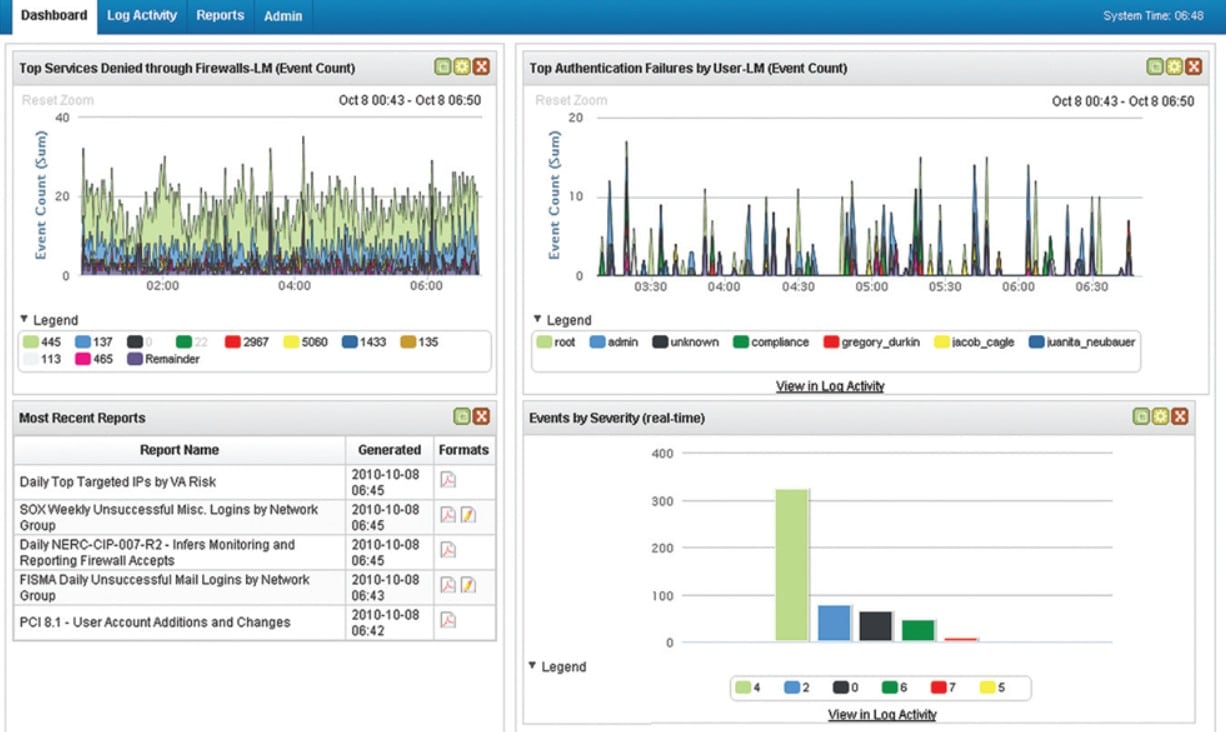1226x732 pixels.
Task: Click Reset Zoom in Top Services Denied chart
Action: [58, 100]
